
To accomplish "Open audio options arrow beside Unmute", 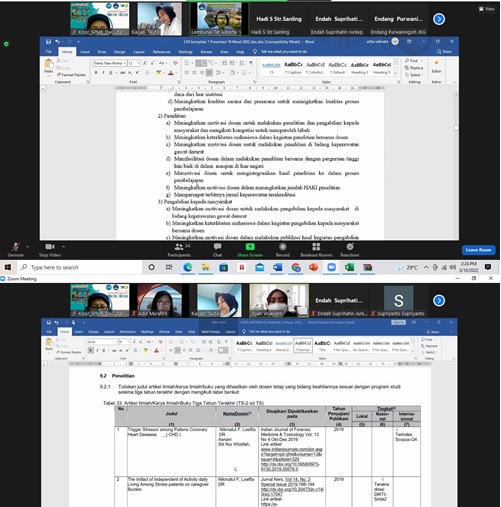I will point(27,247).
